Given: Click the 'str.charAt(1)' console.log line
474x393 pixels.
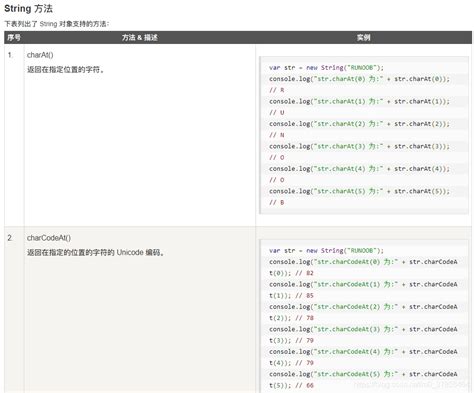Looking at the screenshot, I should click(x=359, y=101).
